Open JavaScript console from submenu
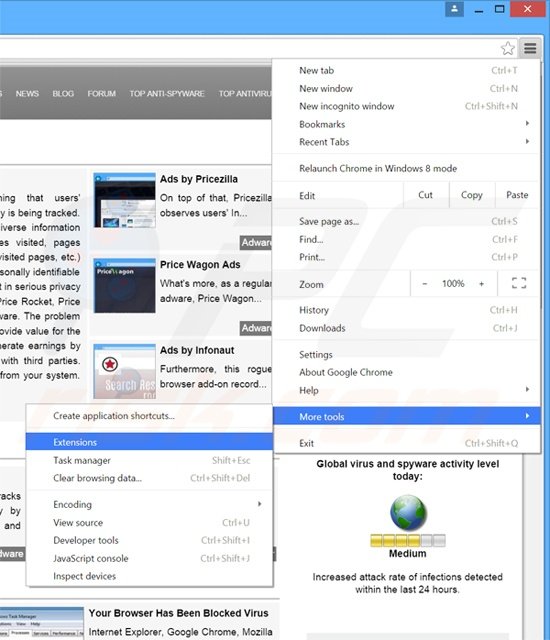 tap(149, 558)
